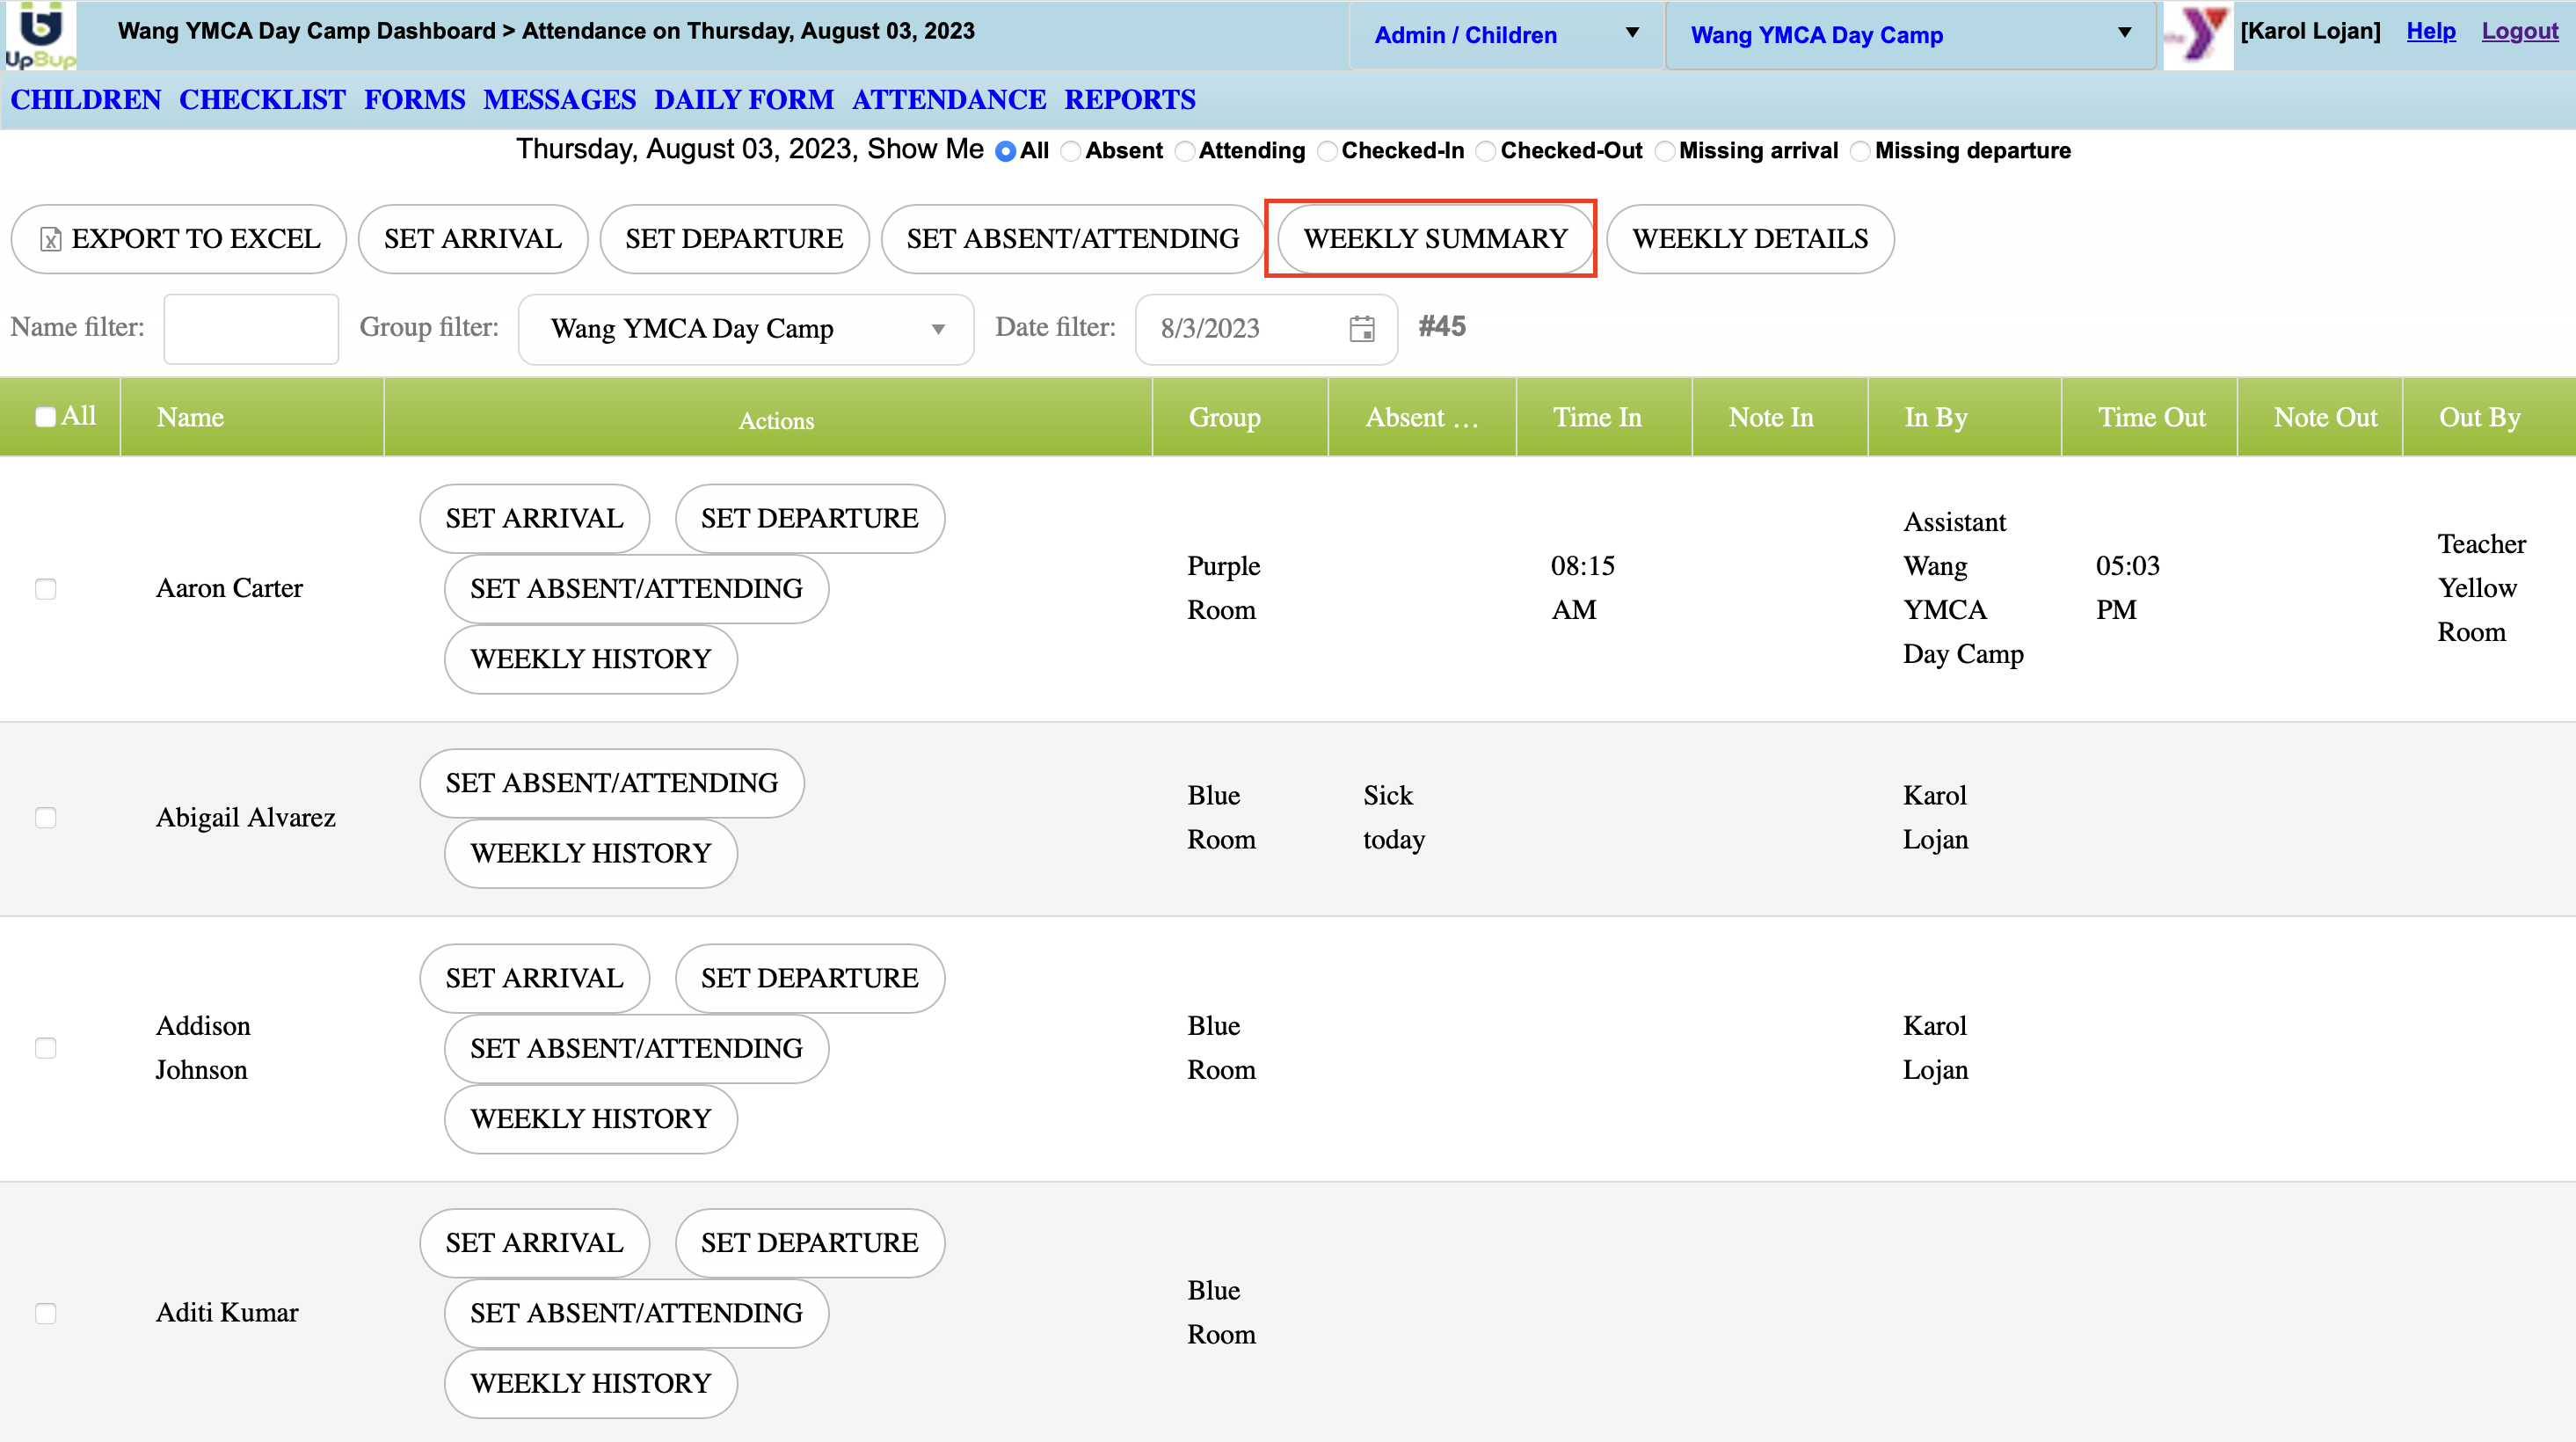The image size is (2576, 1442).
Task: Click in the Name filter field
Action: [251, 329]
